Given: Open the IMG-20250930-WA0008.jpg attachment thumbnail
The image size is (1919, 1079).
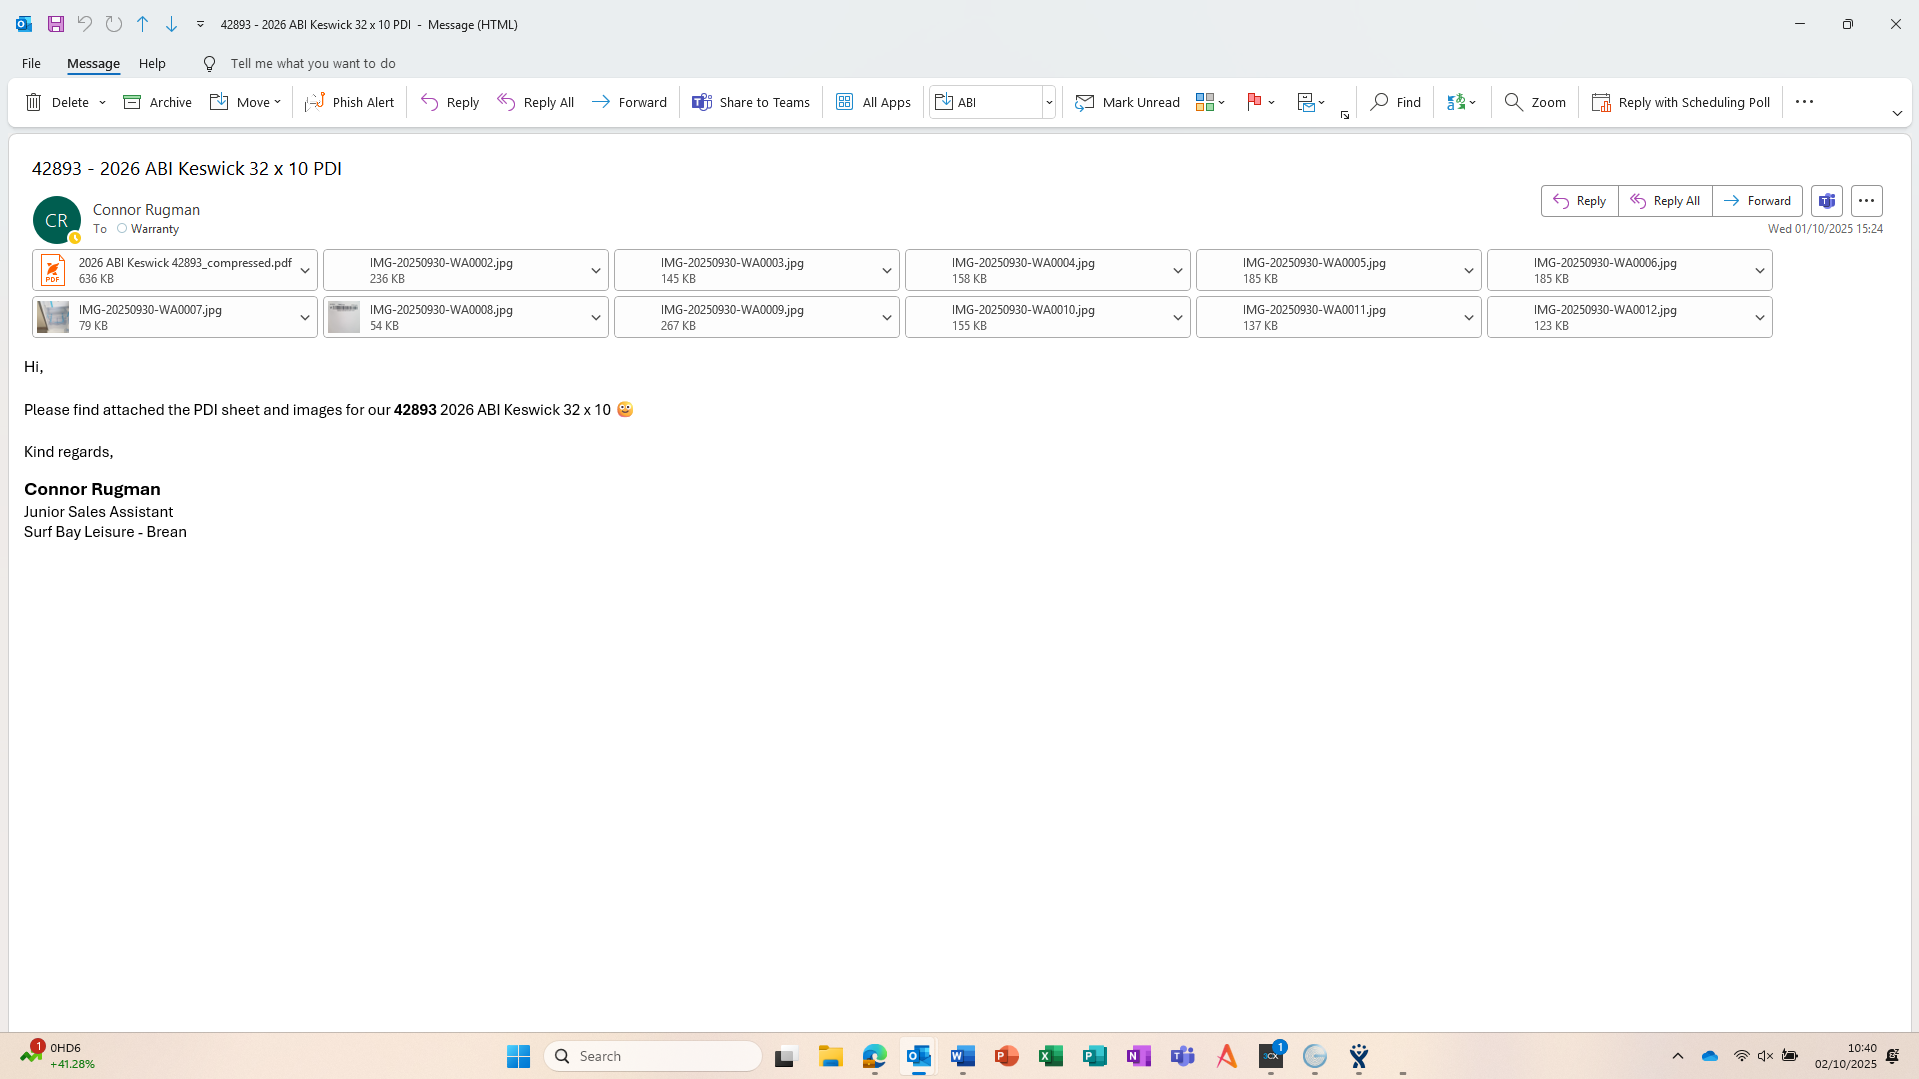Looking at the screenshot, I should [344, 318].
